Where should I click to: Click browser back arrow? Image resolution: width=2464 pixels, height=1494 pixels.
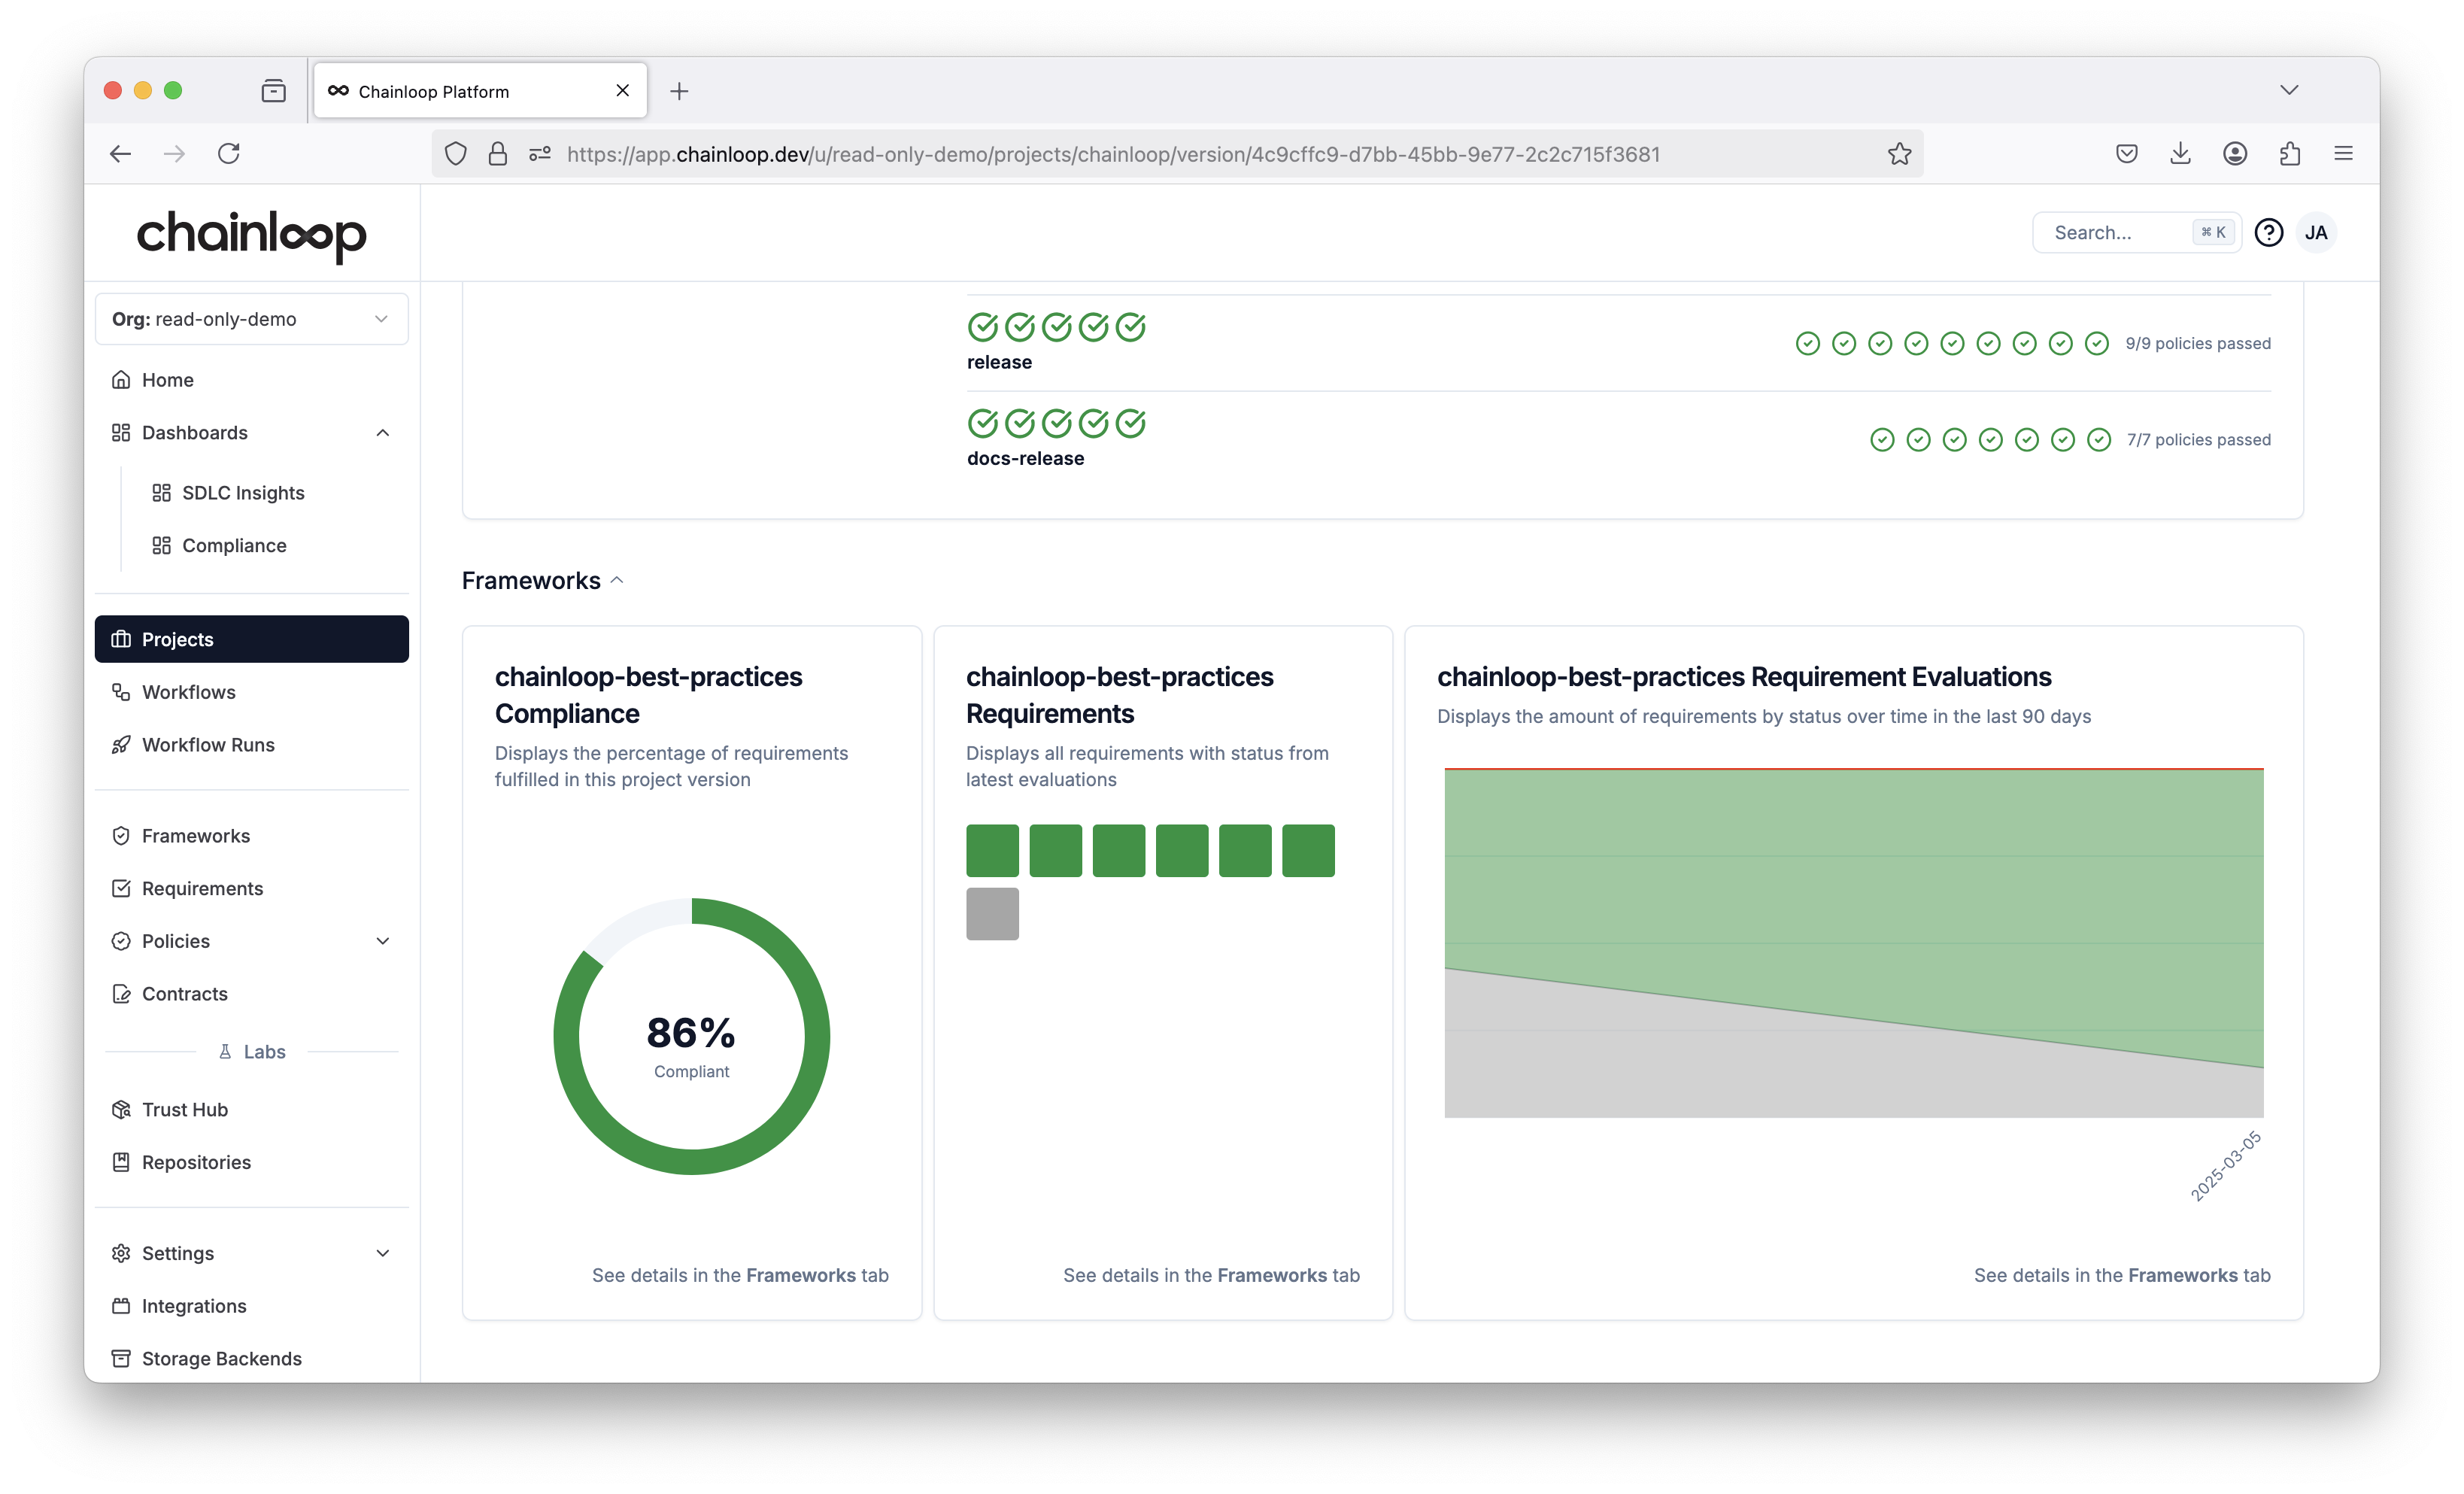pyautogui.click(x=120, y=154)
